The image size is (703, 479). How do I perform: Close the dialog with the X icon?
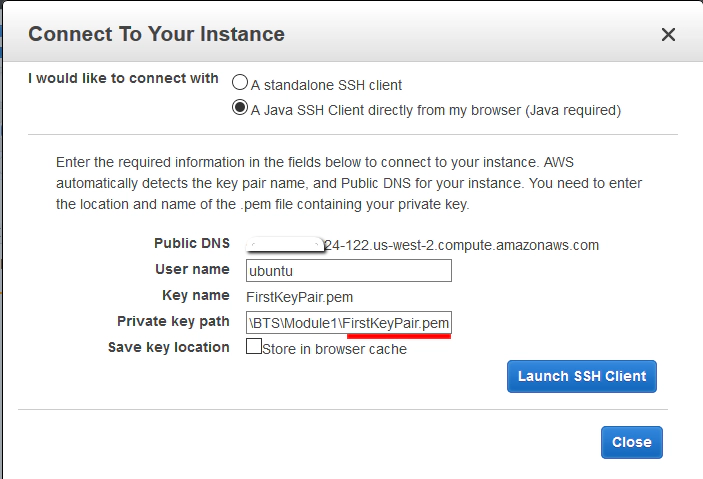669,34
